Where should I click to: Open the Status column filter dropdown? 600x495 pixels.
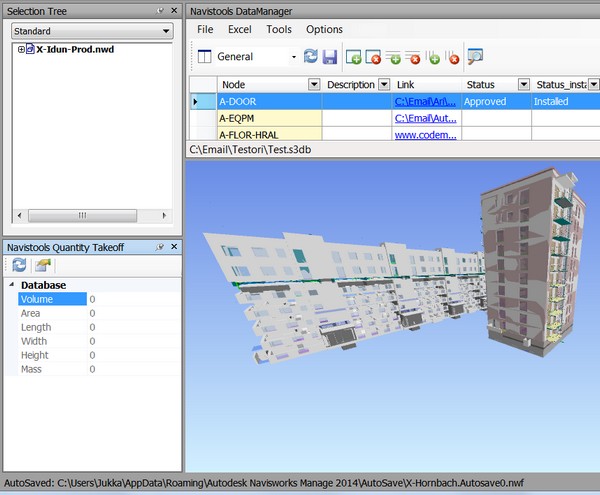[x=524, y=85]
